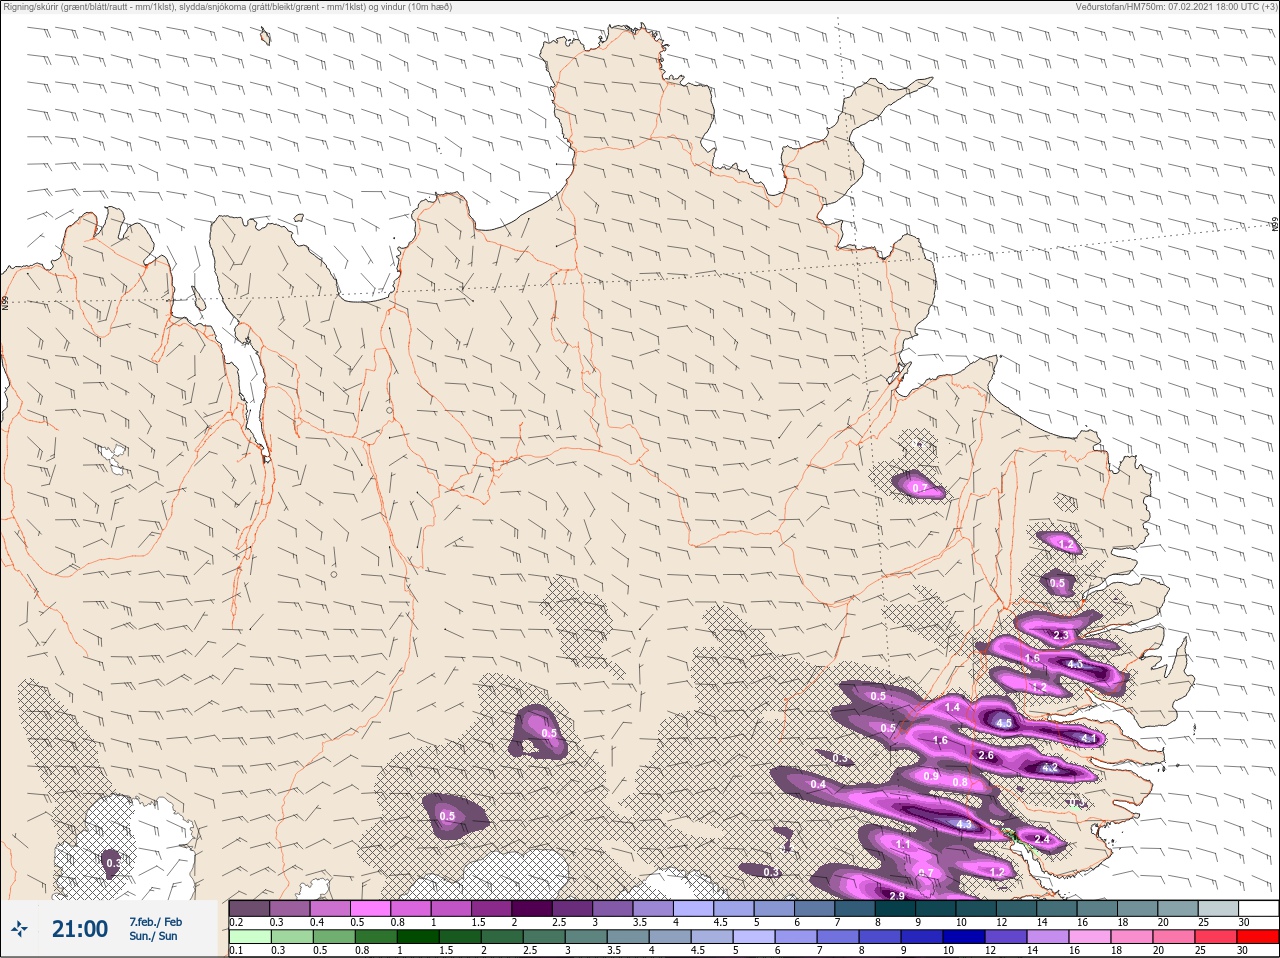The image size is (1280, 958).
Task: Click the 4.3 precipitation maximum label
Action: tap(964, 825)
